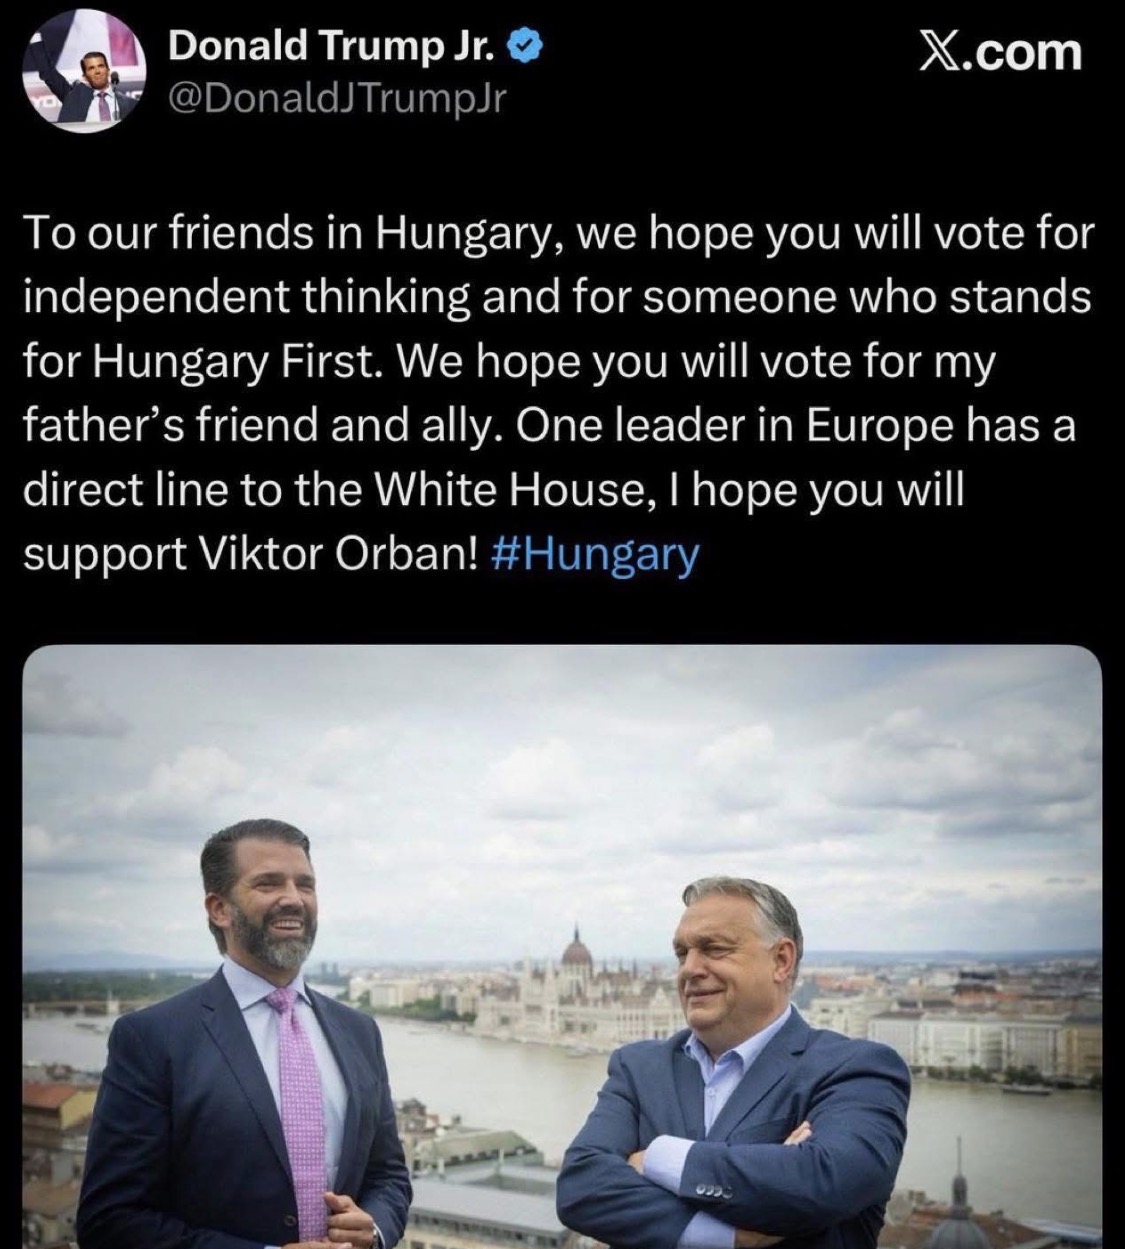Click "Hungary First" in the tweet text

point(236,363)
